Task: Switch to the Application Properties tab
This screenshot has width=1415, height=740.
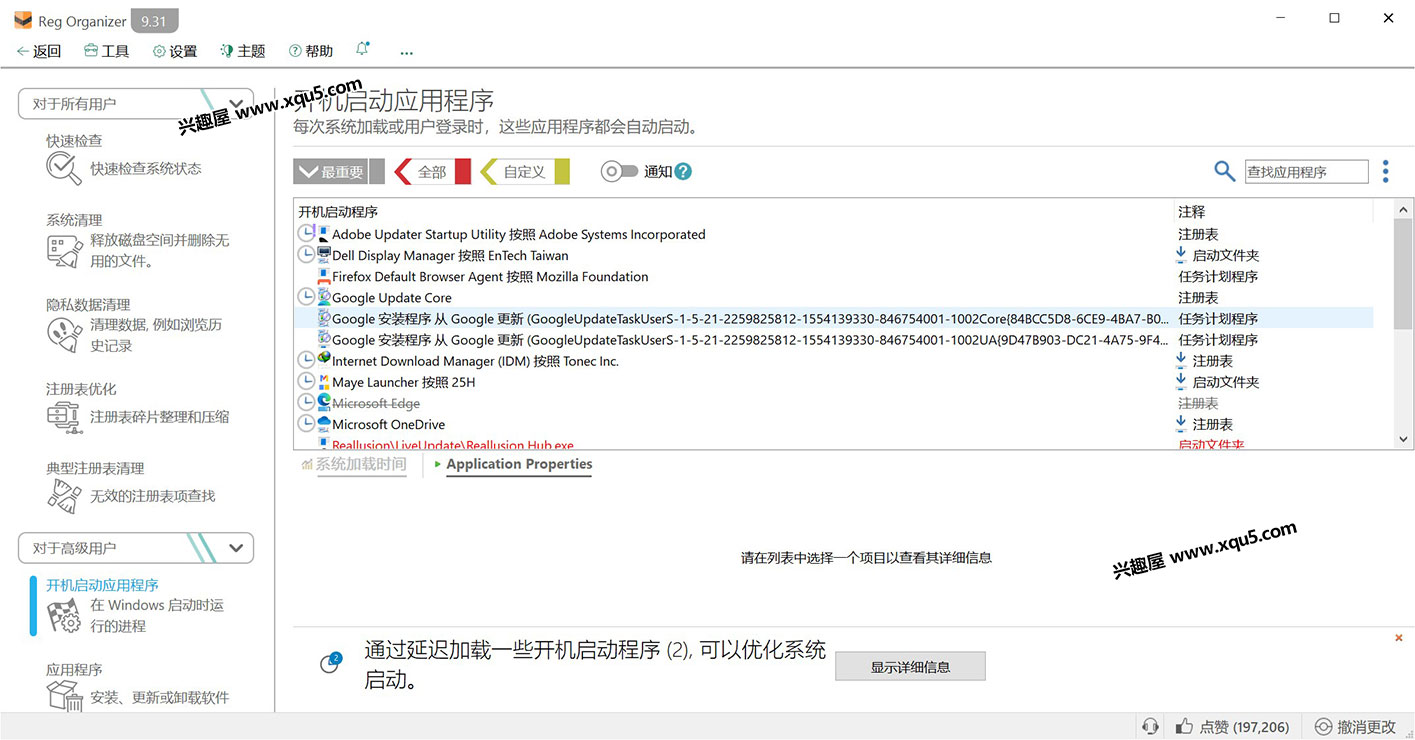Action: [519, 464]
